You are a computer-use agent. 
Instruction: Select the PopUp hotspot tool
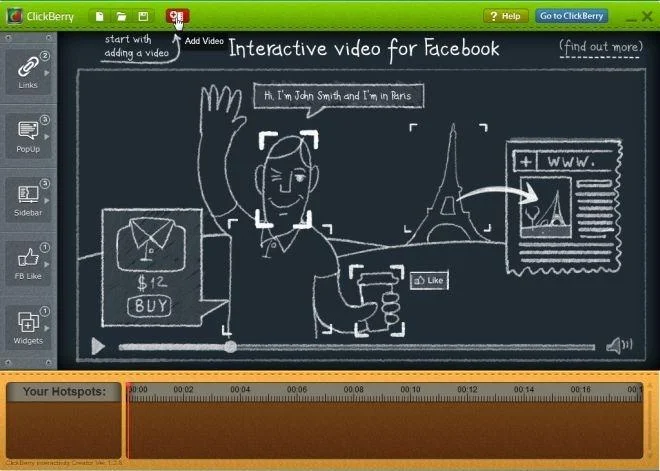coord(28,136)
